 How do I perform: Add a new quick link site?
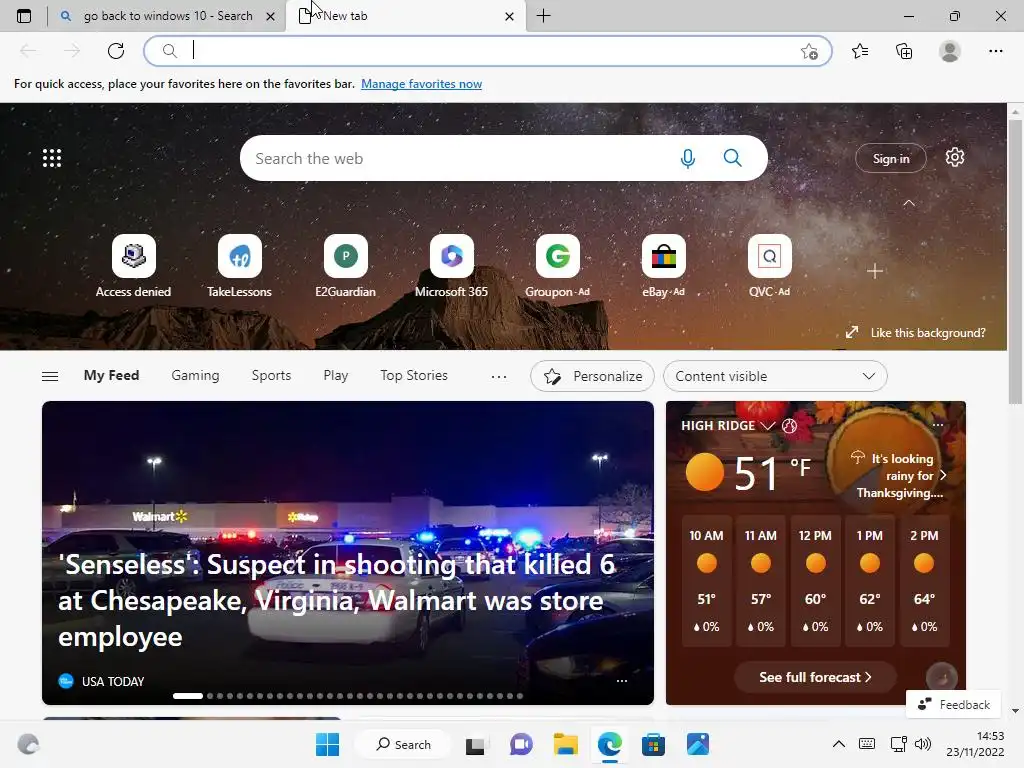click(x=875, y=271)
